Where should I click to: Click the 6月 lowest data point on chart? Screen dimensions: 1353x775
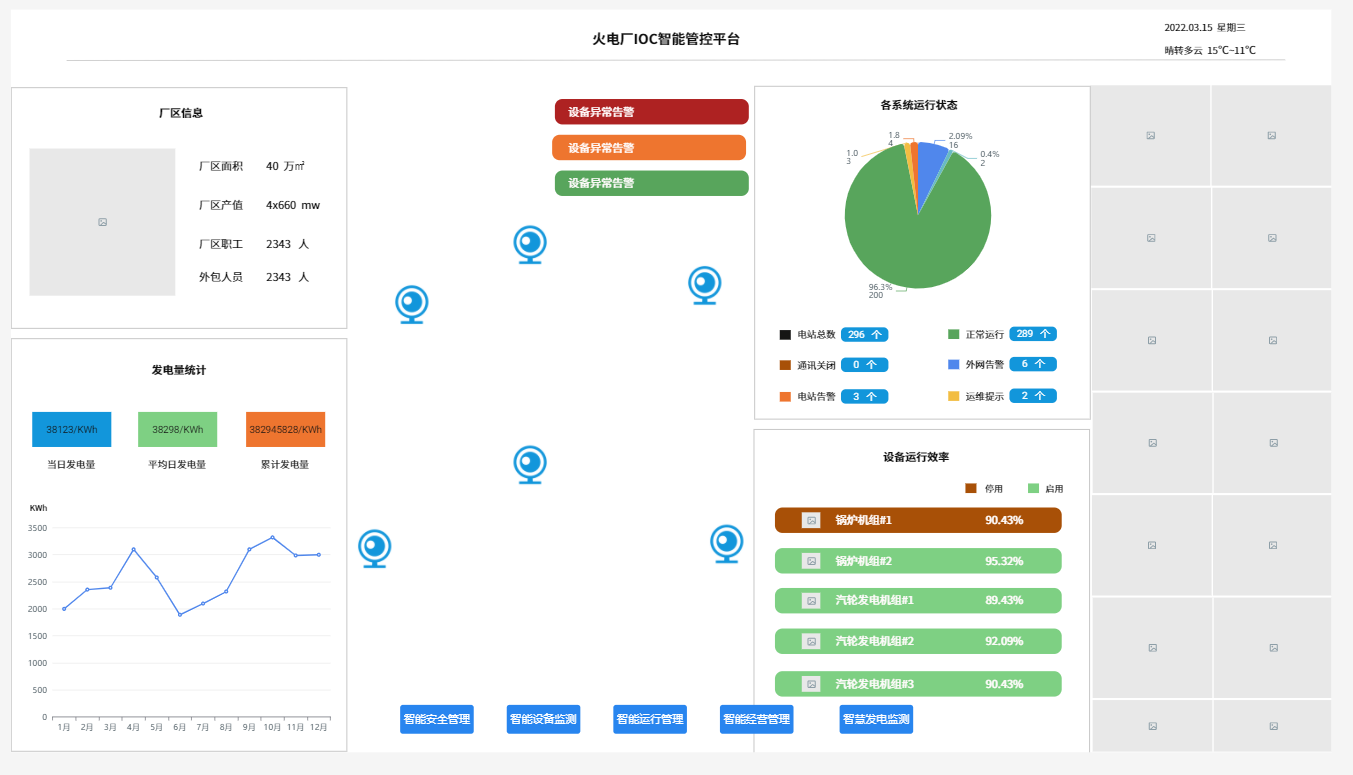pyautogui.click(x=180, y=615)
